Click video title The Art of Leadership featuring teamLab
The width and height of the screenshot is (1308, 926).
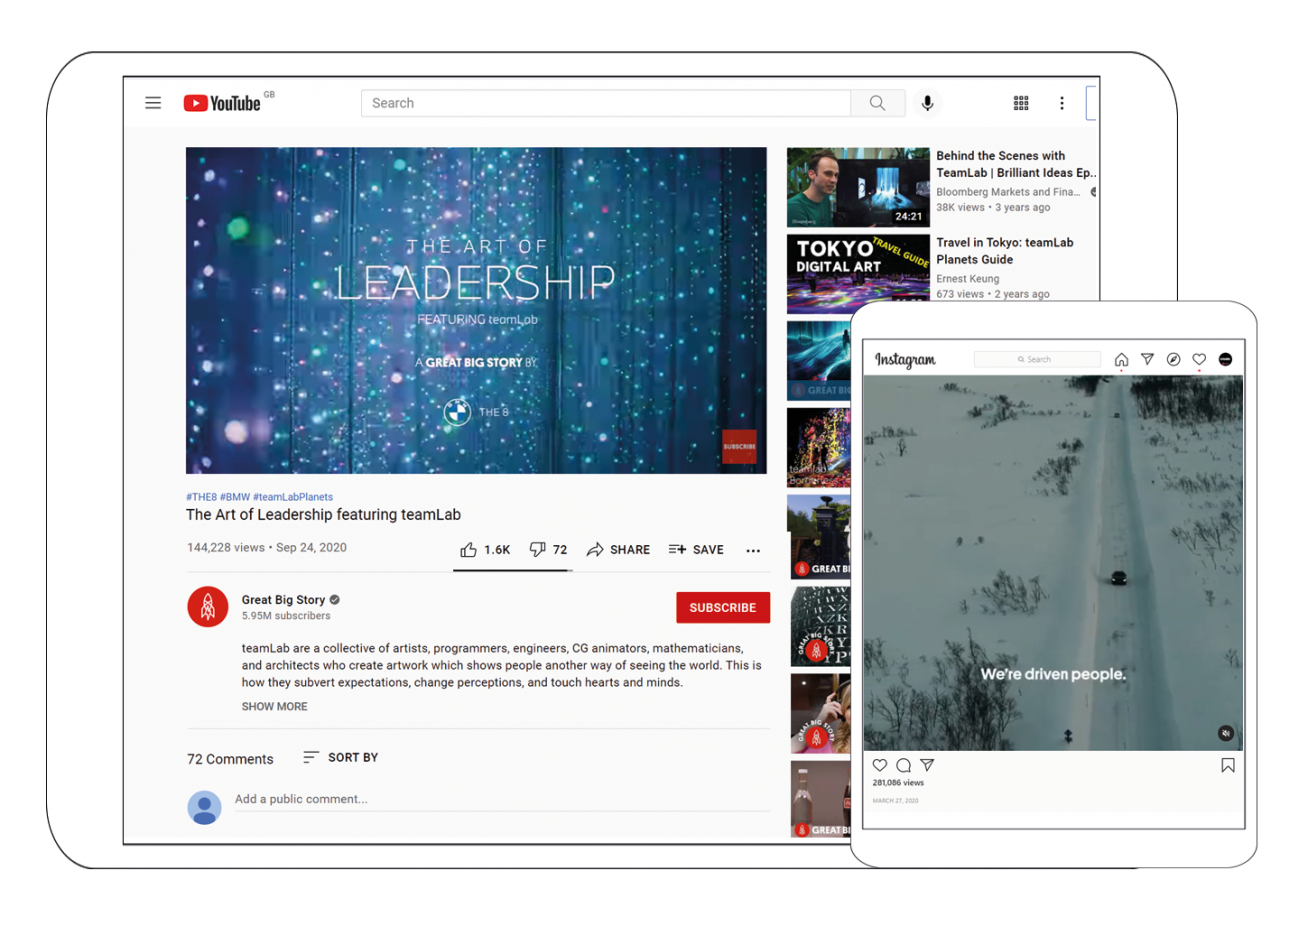click(323, 515)
